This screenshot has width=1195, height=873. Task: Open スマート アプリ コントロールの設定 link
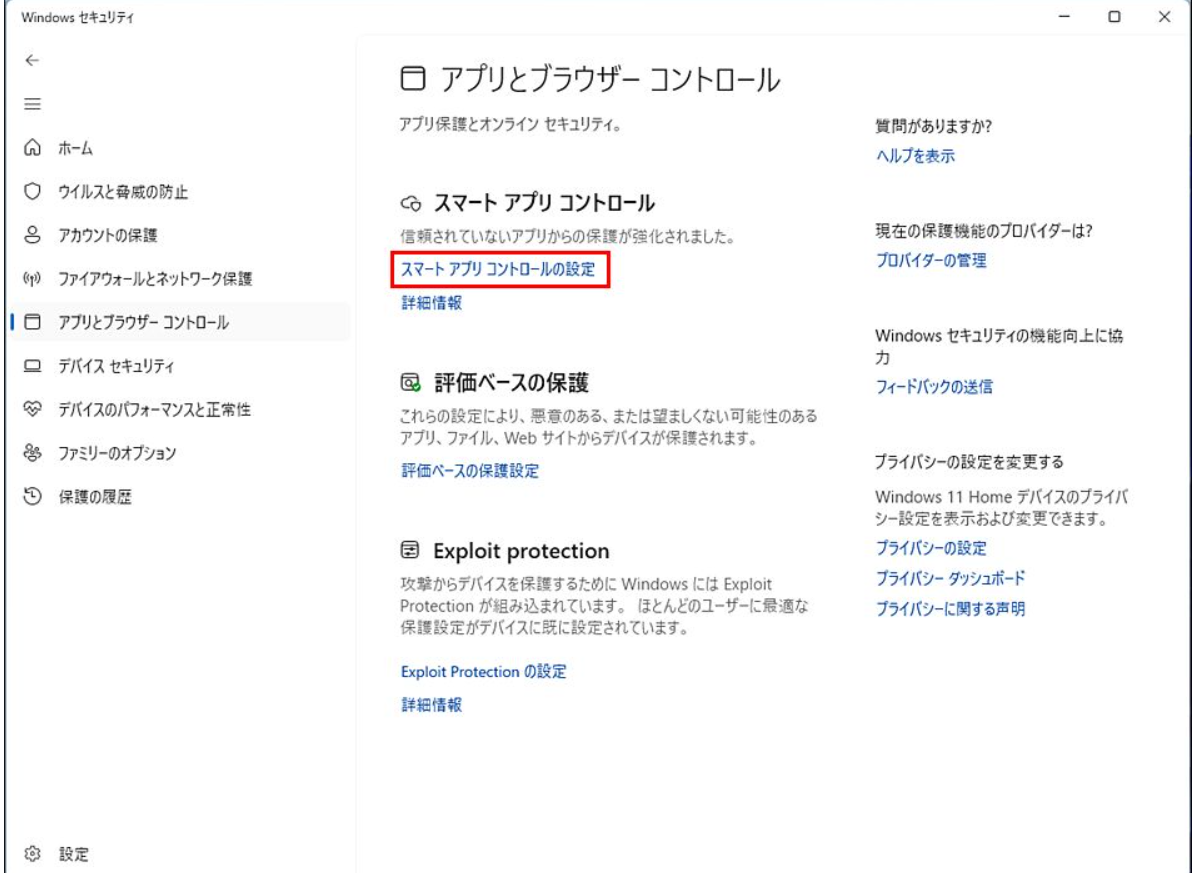pos(498,269)
